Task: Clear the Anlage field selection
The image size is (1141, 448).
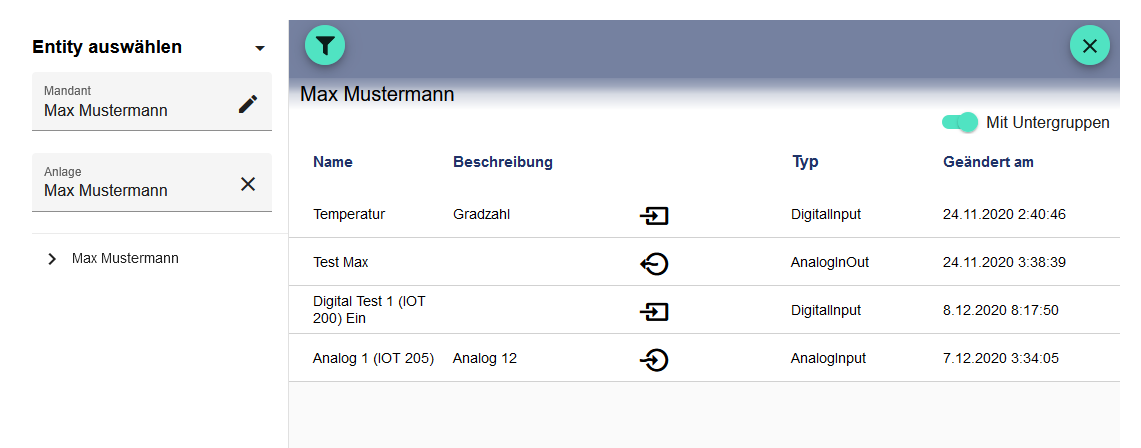Action: 248,184
